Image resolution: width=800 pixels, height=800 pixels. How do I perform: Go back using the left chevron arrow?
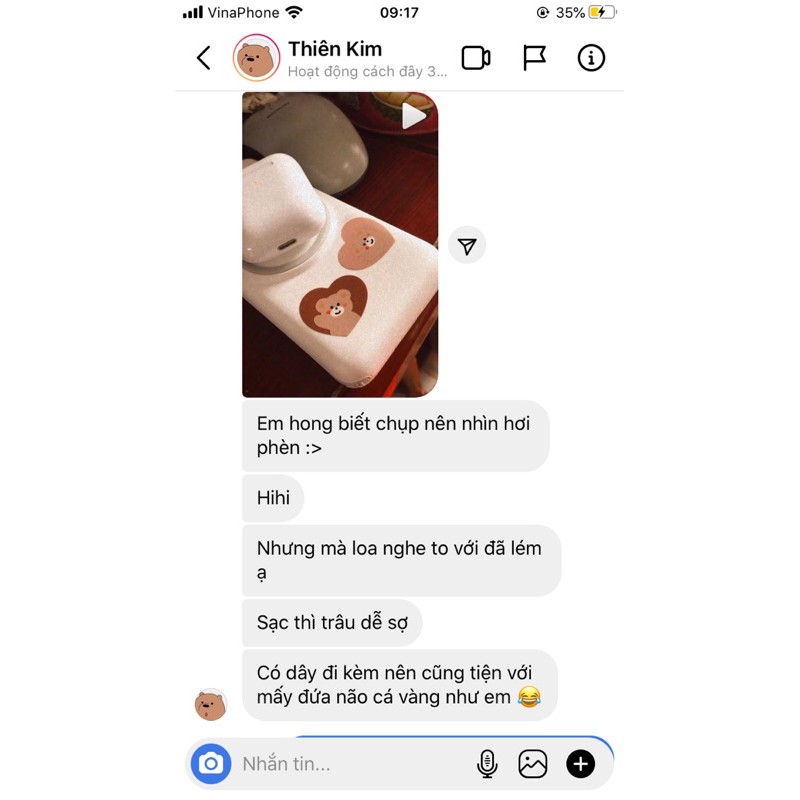204,58
